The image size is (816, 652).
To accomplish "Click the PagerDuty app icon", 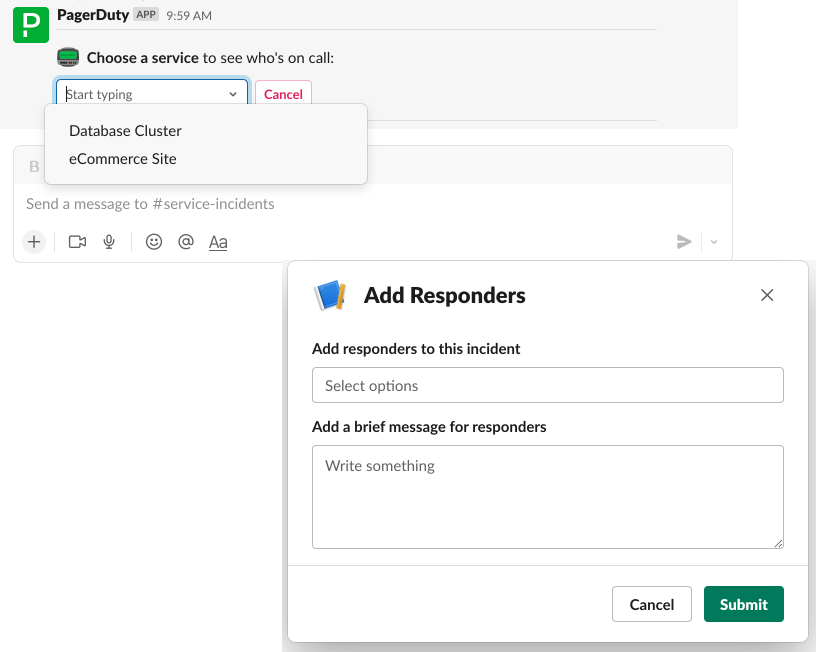I will (30, 24).
